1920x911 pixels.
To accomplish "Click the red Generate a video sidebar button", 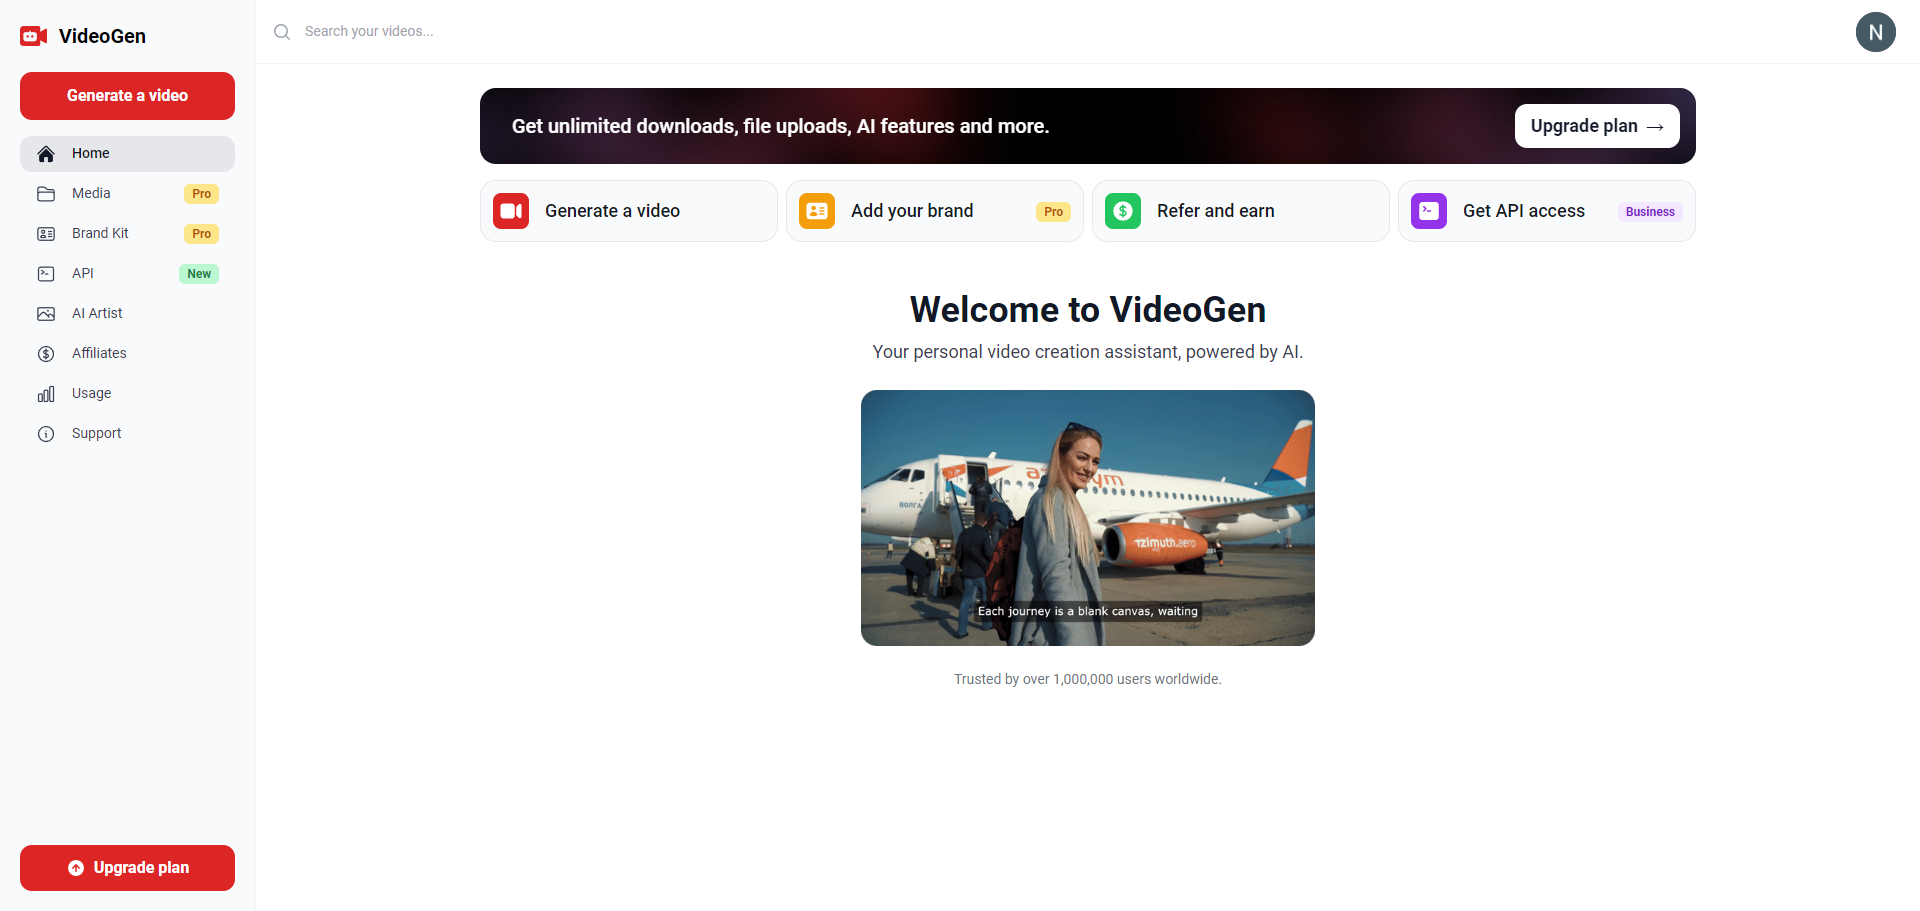I will tap(127, 96).
